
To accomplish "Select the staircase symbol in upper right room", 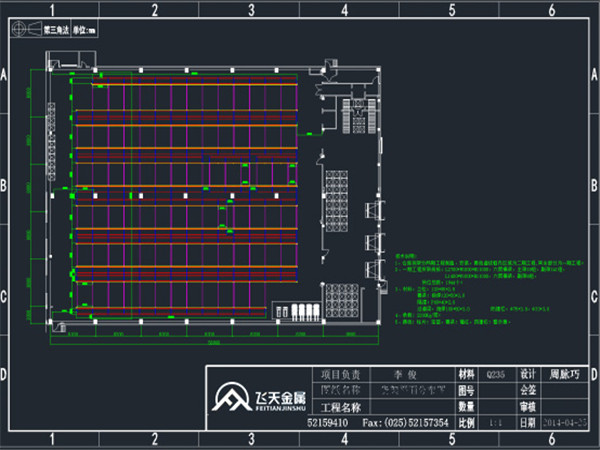I will 356,110.
